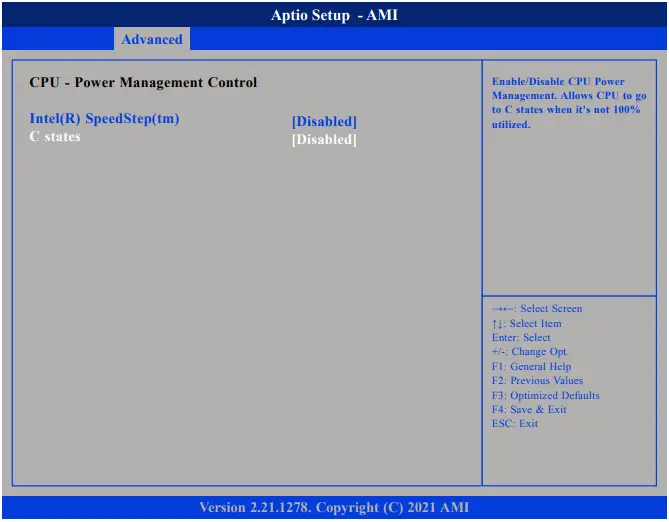The image size is (669, 522).
Task: Click the F4: Save & Exit hint
Action: 529,409
